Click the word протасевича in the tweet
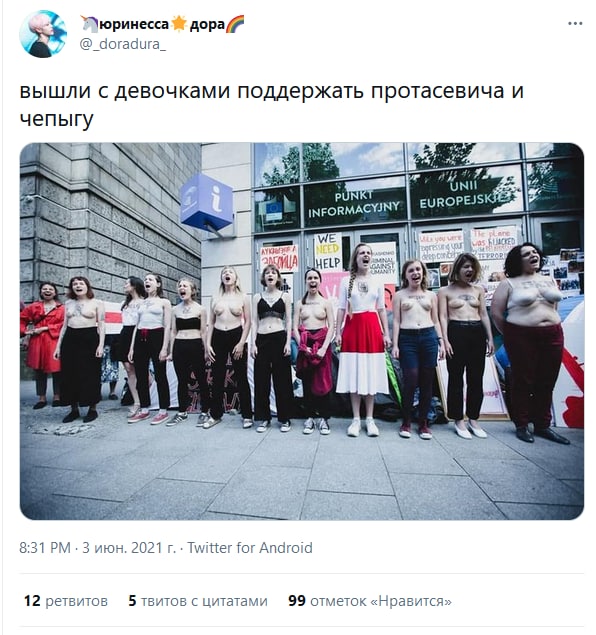This screenshot has height=635, width=596. coord(438,91)
